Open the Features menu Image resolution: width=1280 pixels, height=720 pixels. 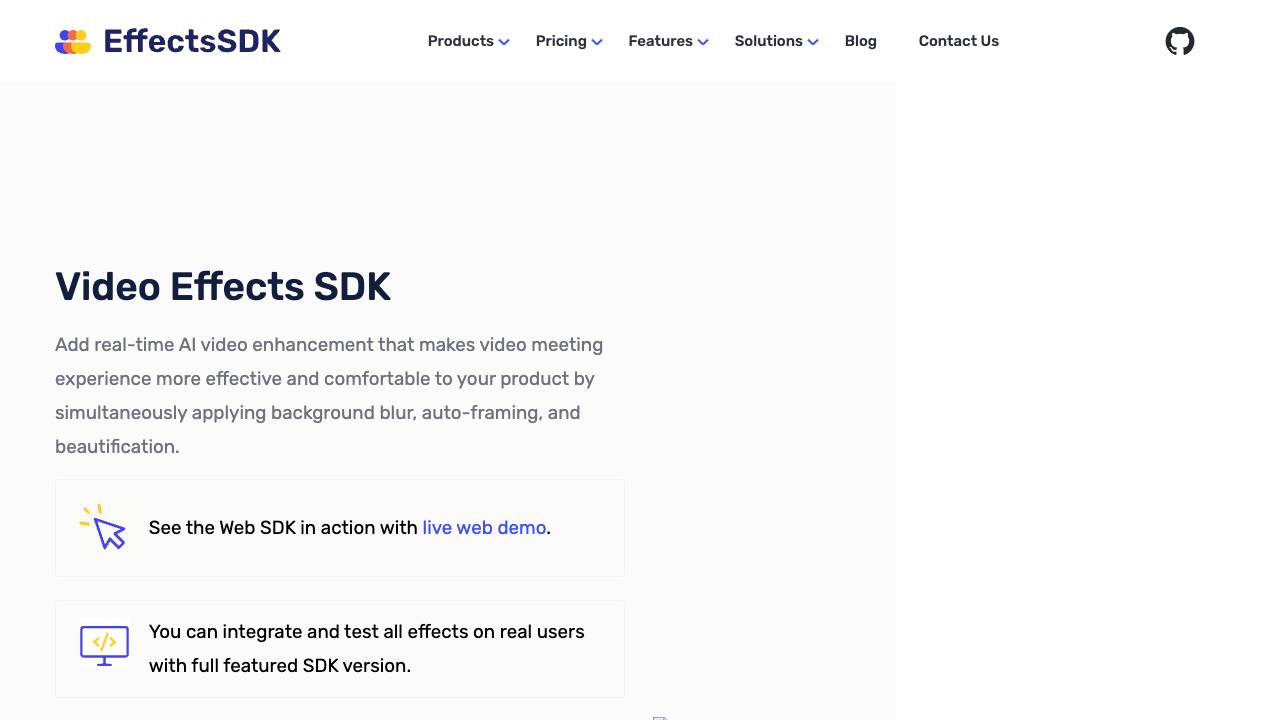[x=661, y=41]
